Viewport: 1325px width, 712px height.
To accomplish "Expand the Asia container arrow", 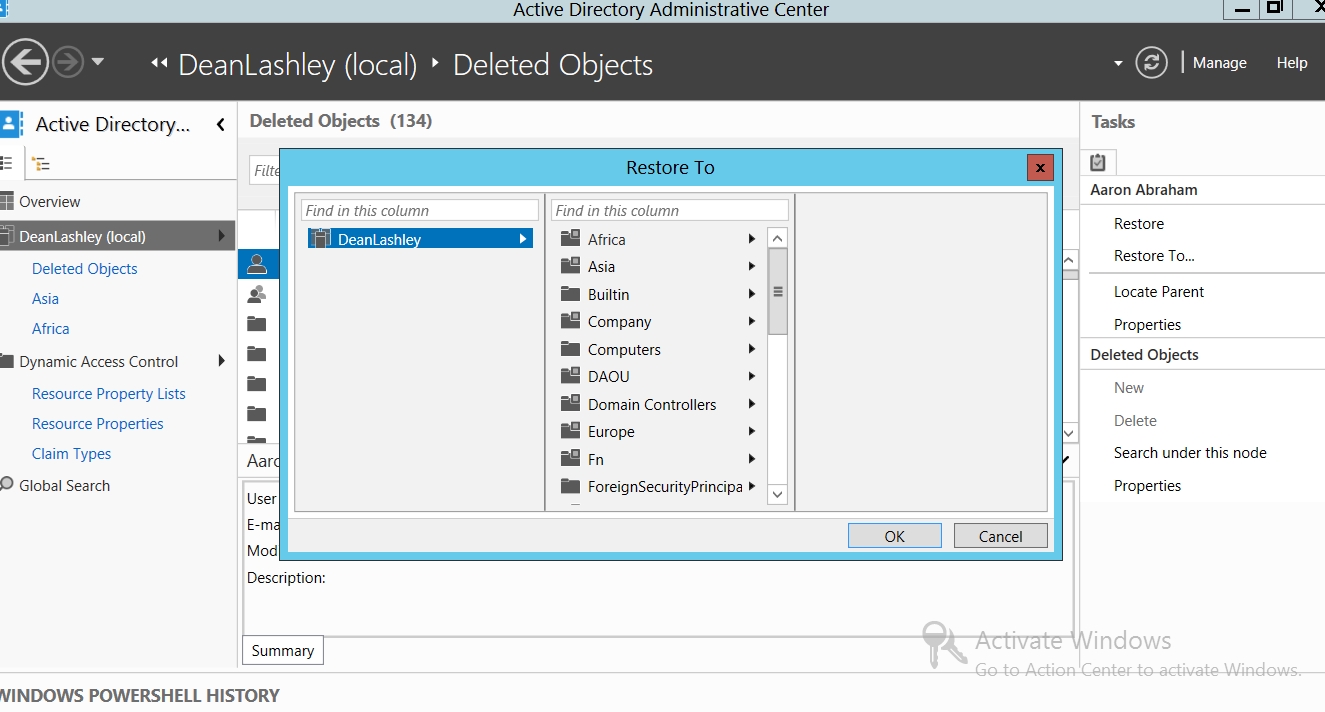I will point(751,267).
